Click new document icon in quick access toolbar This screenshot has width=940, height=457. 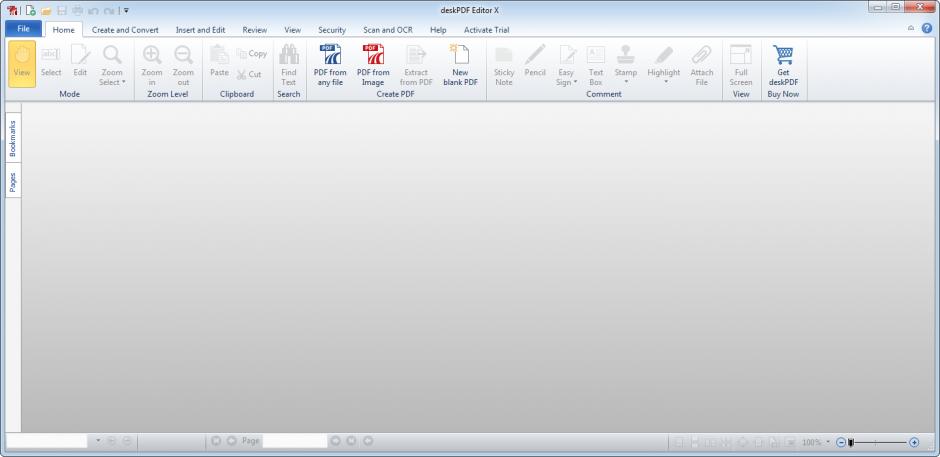[31, 10]
